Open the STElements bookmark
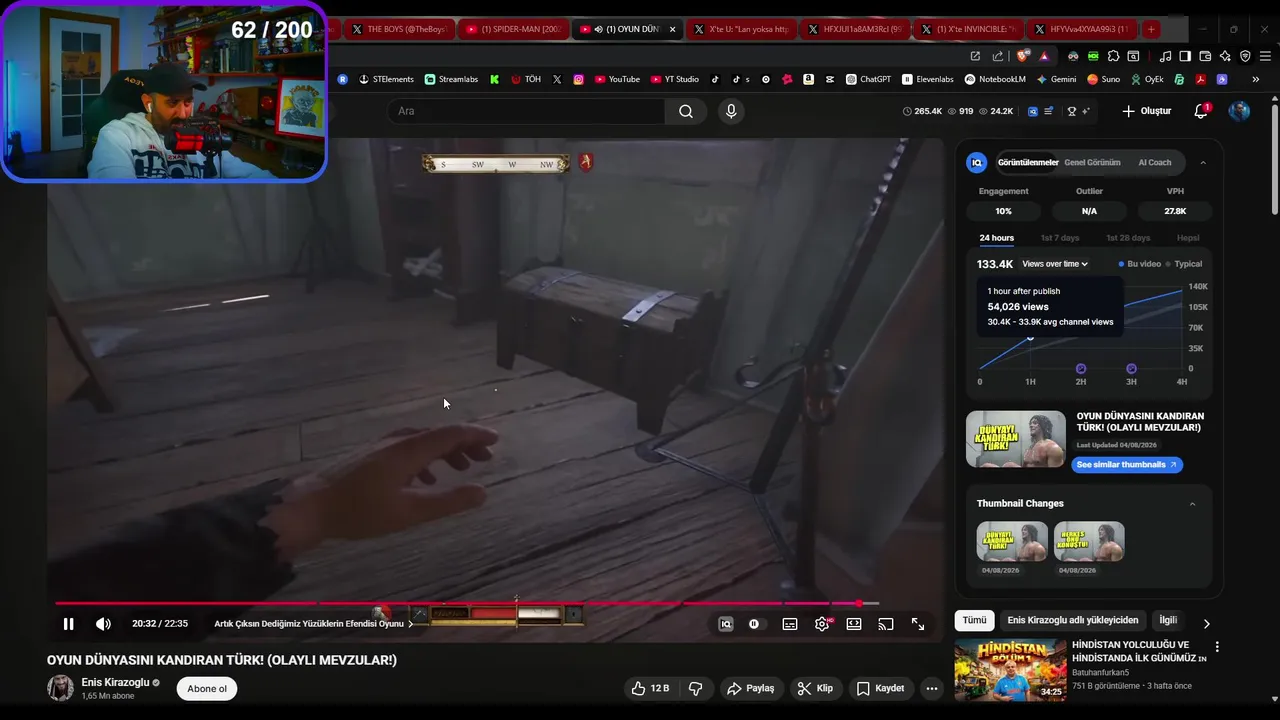The height and width of the screenshot is (720, 1280). (386, 79)
